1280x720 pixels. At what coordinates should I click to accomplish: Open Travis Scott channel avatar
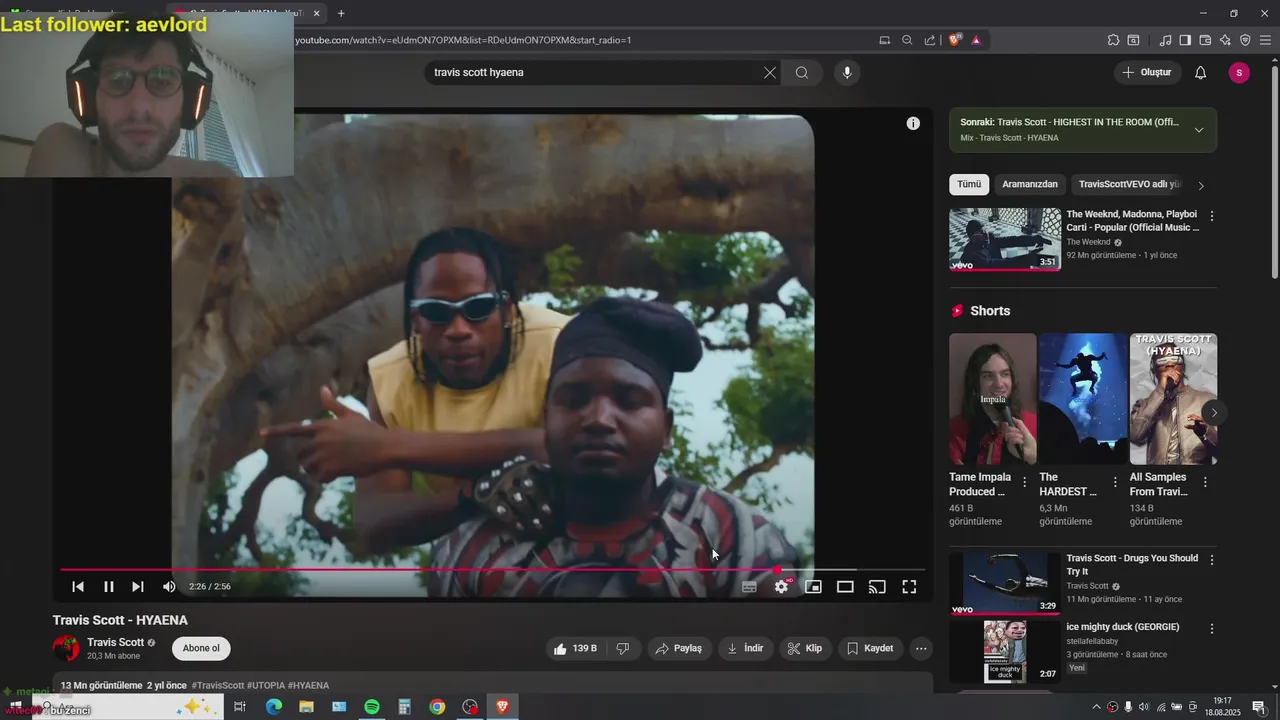[66, 648]
